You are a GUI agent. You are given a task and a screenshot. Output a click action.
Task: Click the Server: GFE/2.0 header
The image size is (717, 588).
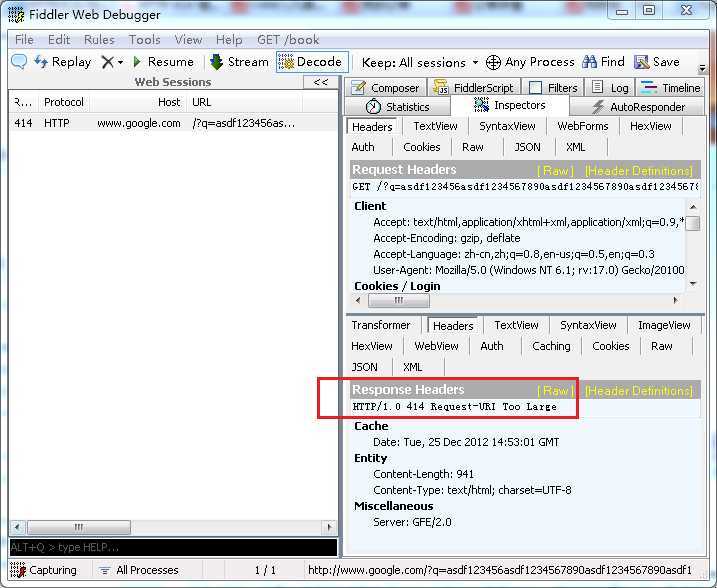point(412,522)
